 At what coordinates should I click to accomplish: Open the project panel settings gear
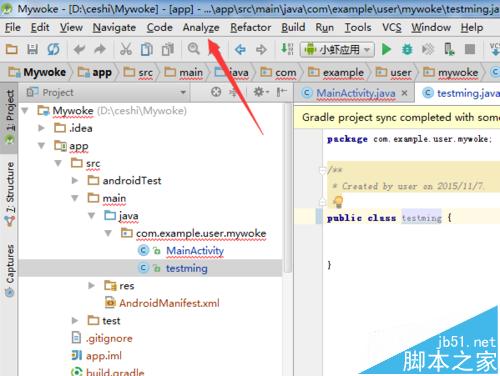tap(260, 92)
